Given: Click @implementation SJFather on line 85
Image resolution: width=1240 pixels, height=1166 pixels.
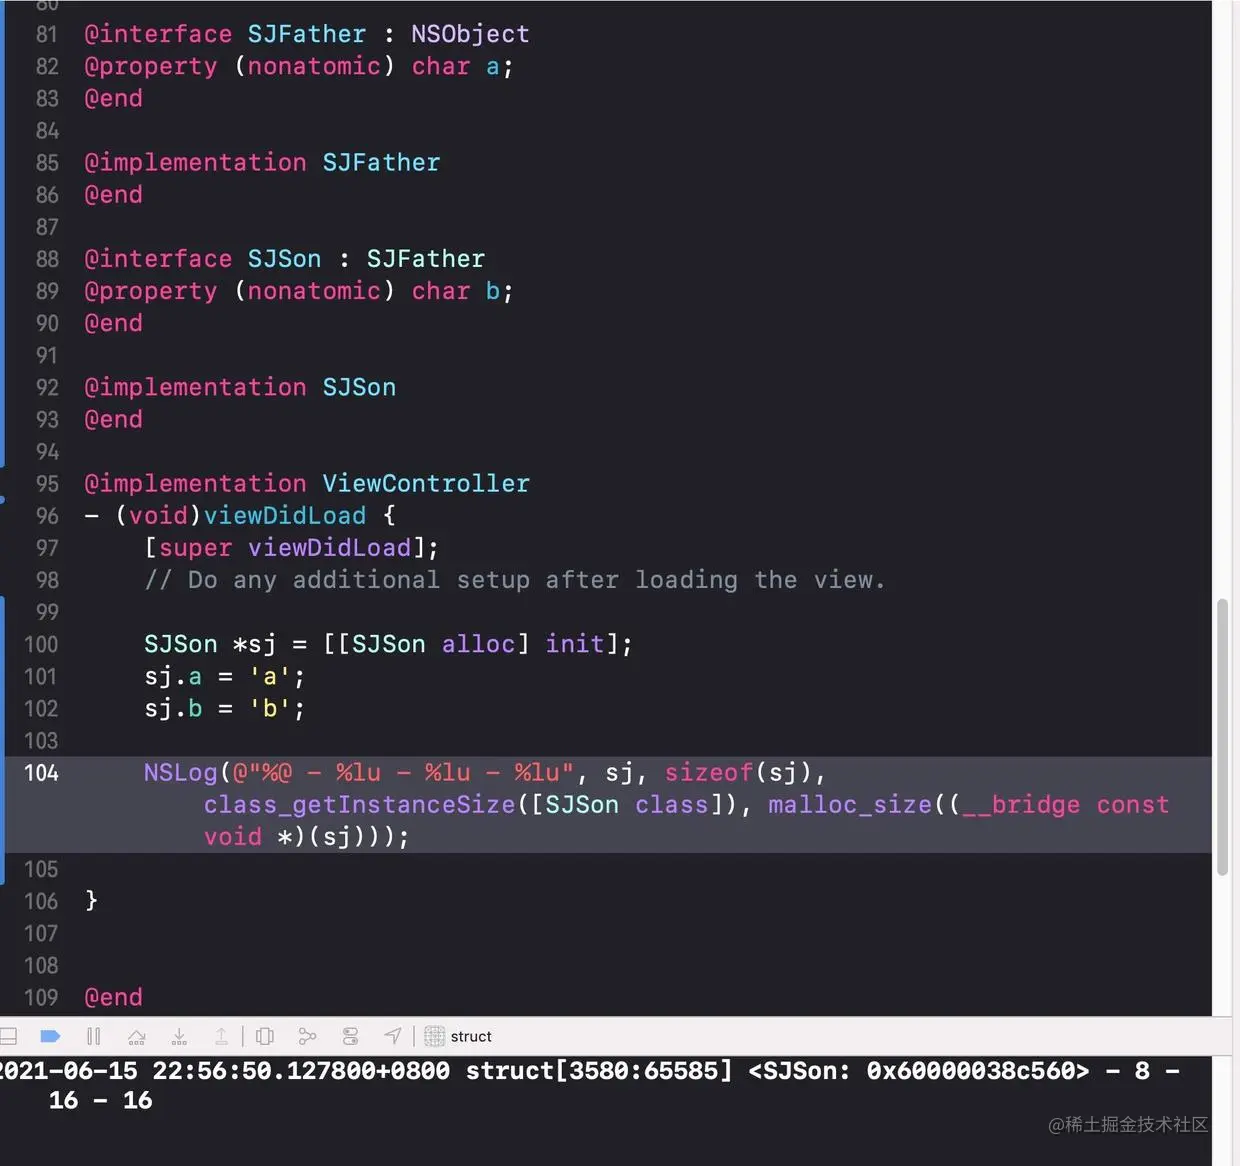Looking at the screenshot, I should coord(262,163).
